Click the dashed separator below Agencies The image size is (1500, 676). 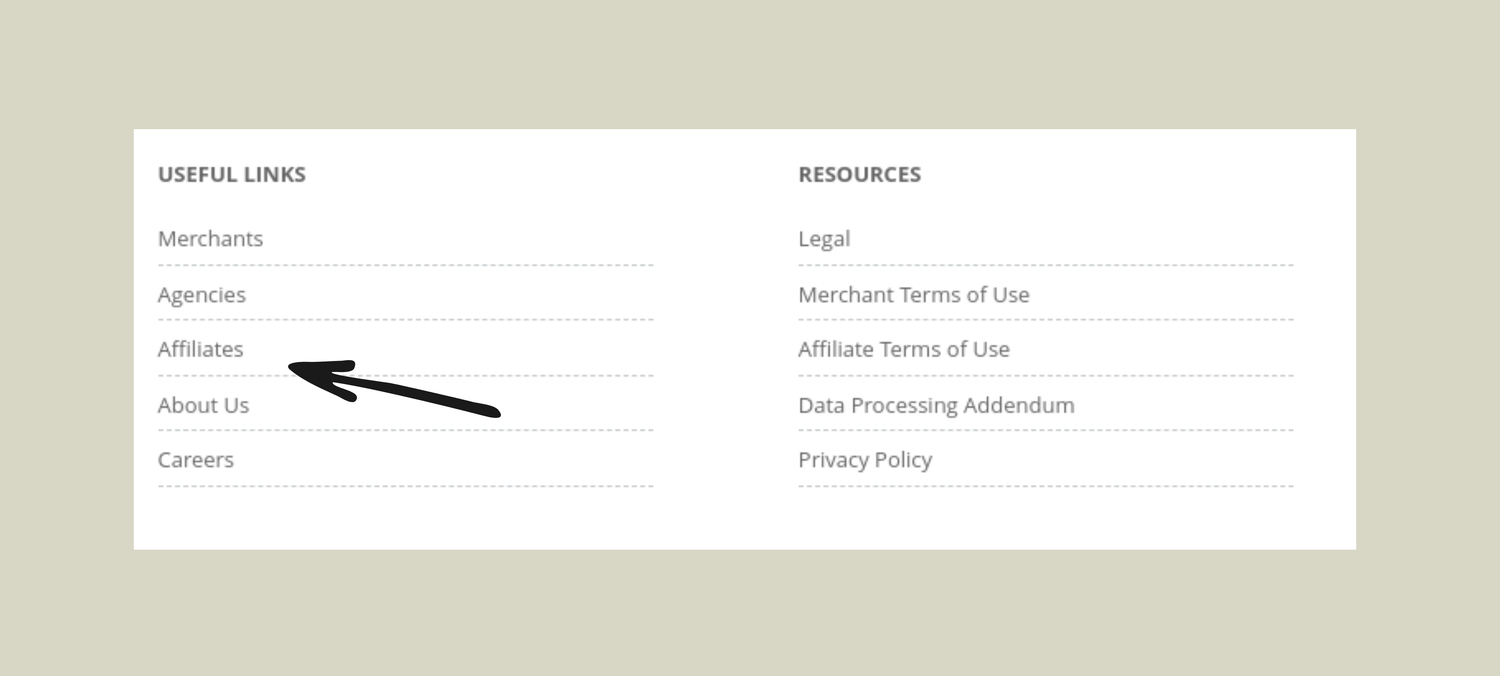pos(405,321)
